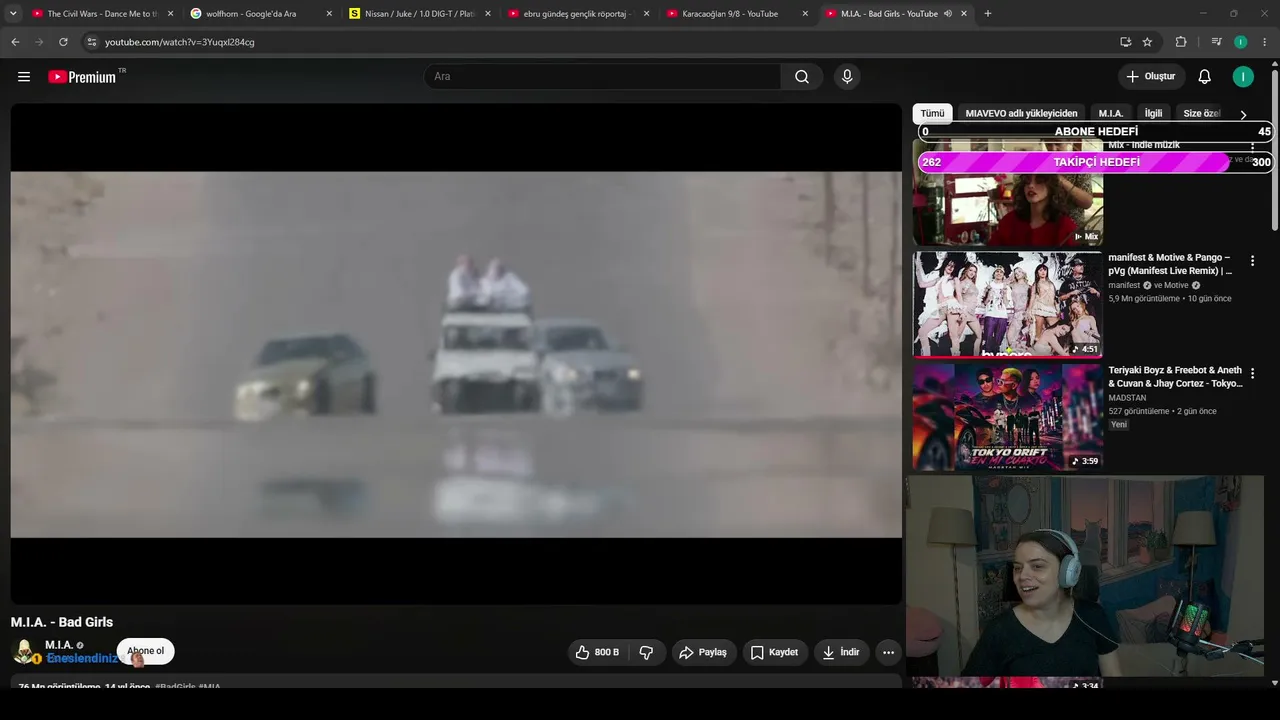1280x720 pixels.
Task: Open the M.I.A. channel name link
Action: [x=59, y=645]
